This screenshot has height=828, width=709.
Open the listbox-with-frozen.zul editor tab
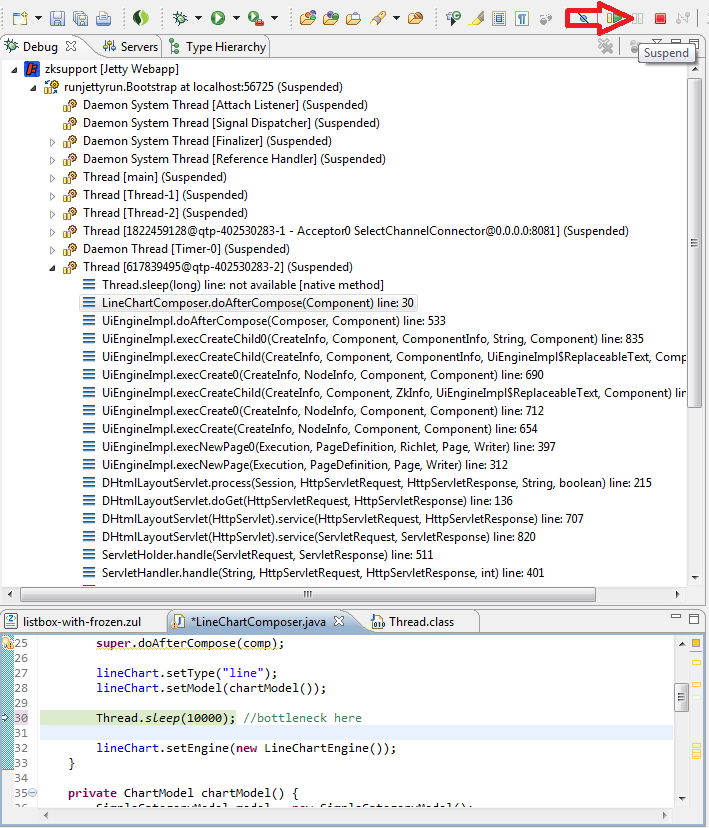pos(74,622)
